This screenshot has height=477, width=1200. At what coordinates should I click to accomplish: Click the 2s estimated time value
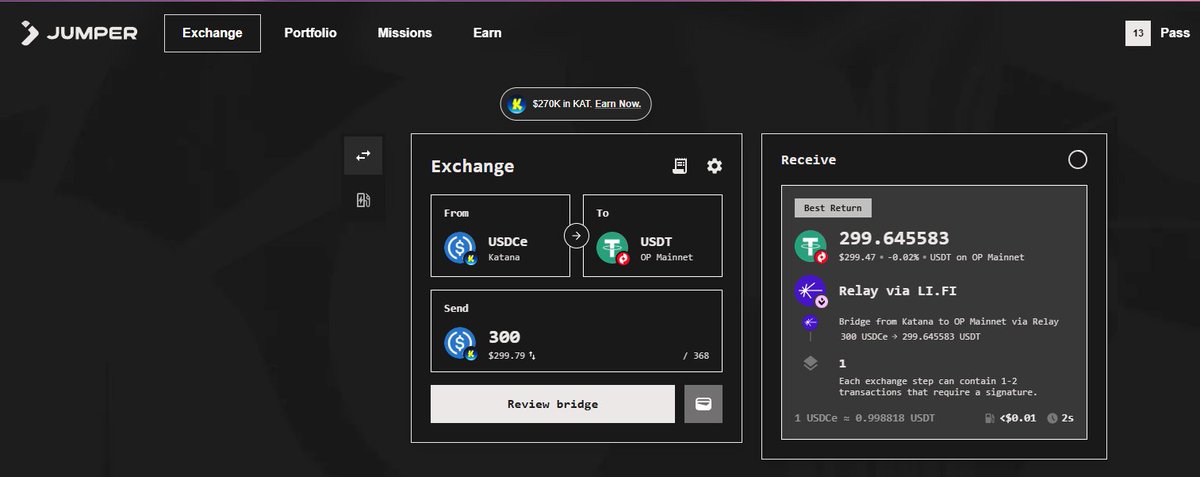tap(1070, 416)
